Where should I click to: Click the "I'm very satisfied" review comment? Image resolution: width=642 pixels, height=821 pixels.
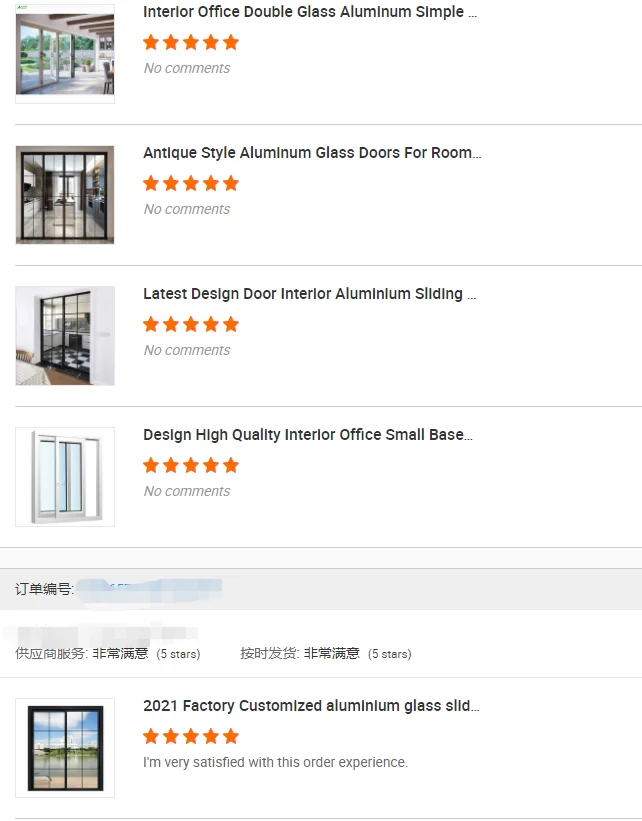click(275, 762)
